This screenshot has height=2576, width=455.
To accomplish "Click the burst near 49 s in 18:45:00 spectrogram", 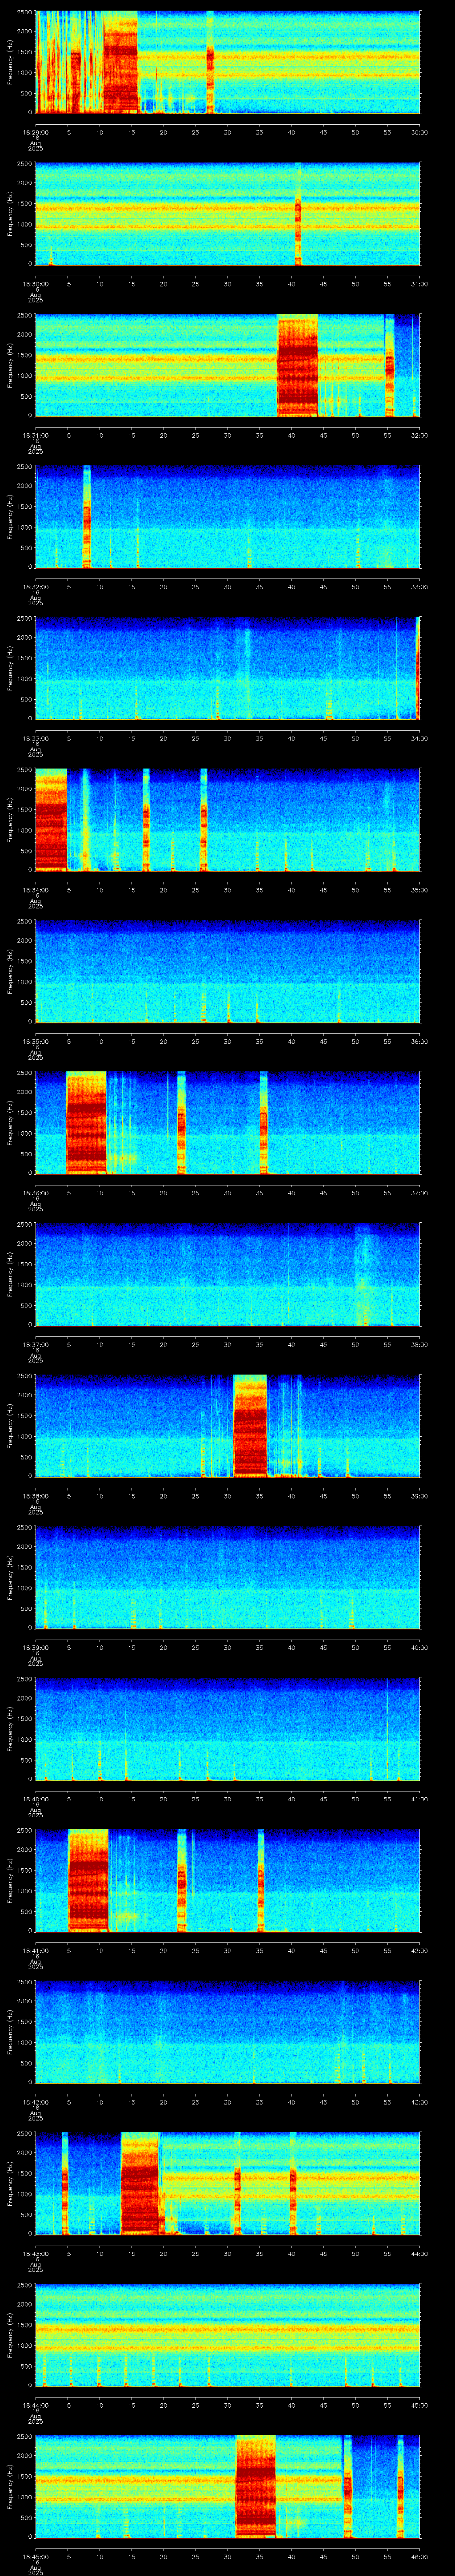I will [347, 2486].
